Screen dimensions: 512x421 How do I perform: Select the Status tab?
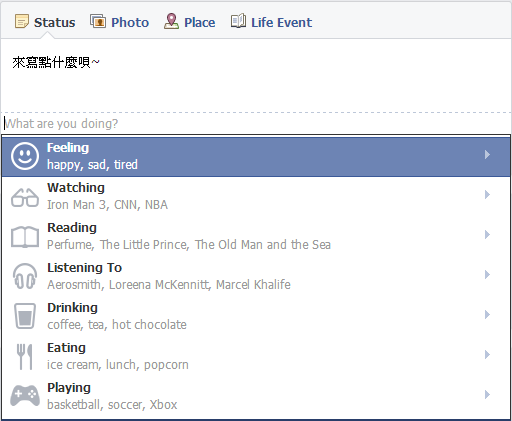pyautogui.click(x=45, y=22)
